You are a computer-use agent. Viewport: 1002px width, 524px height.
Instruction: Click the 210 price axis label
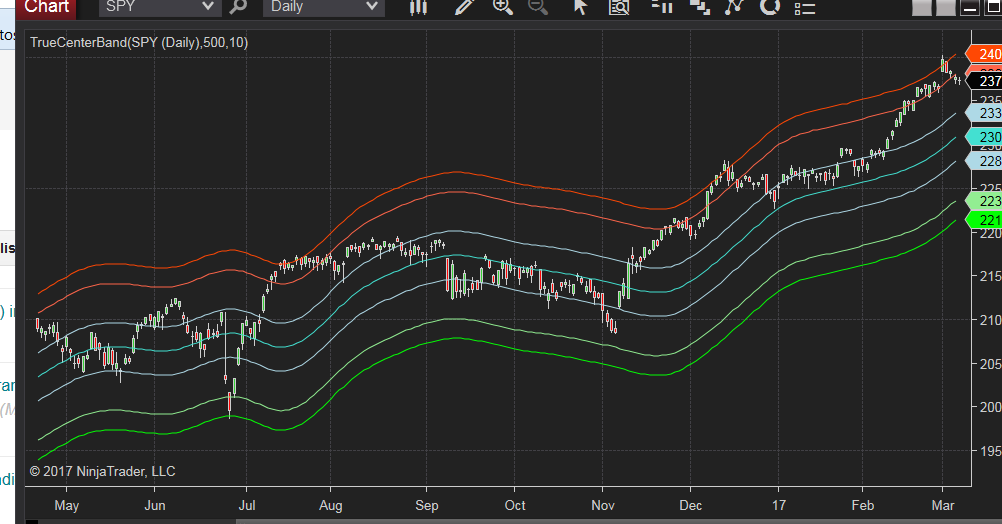pos(990,320)
